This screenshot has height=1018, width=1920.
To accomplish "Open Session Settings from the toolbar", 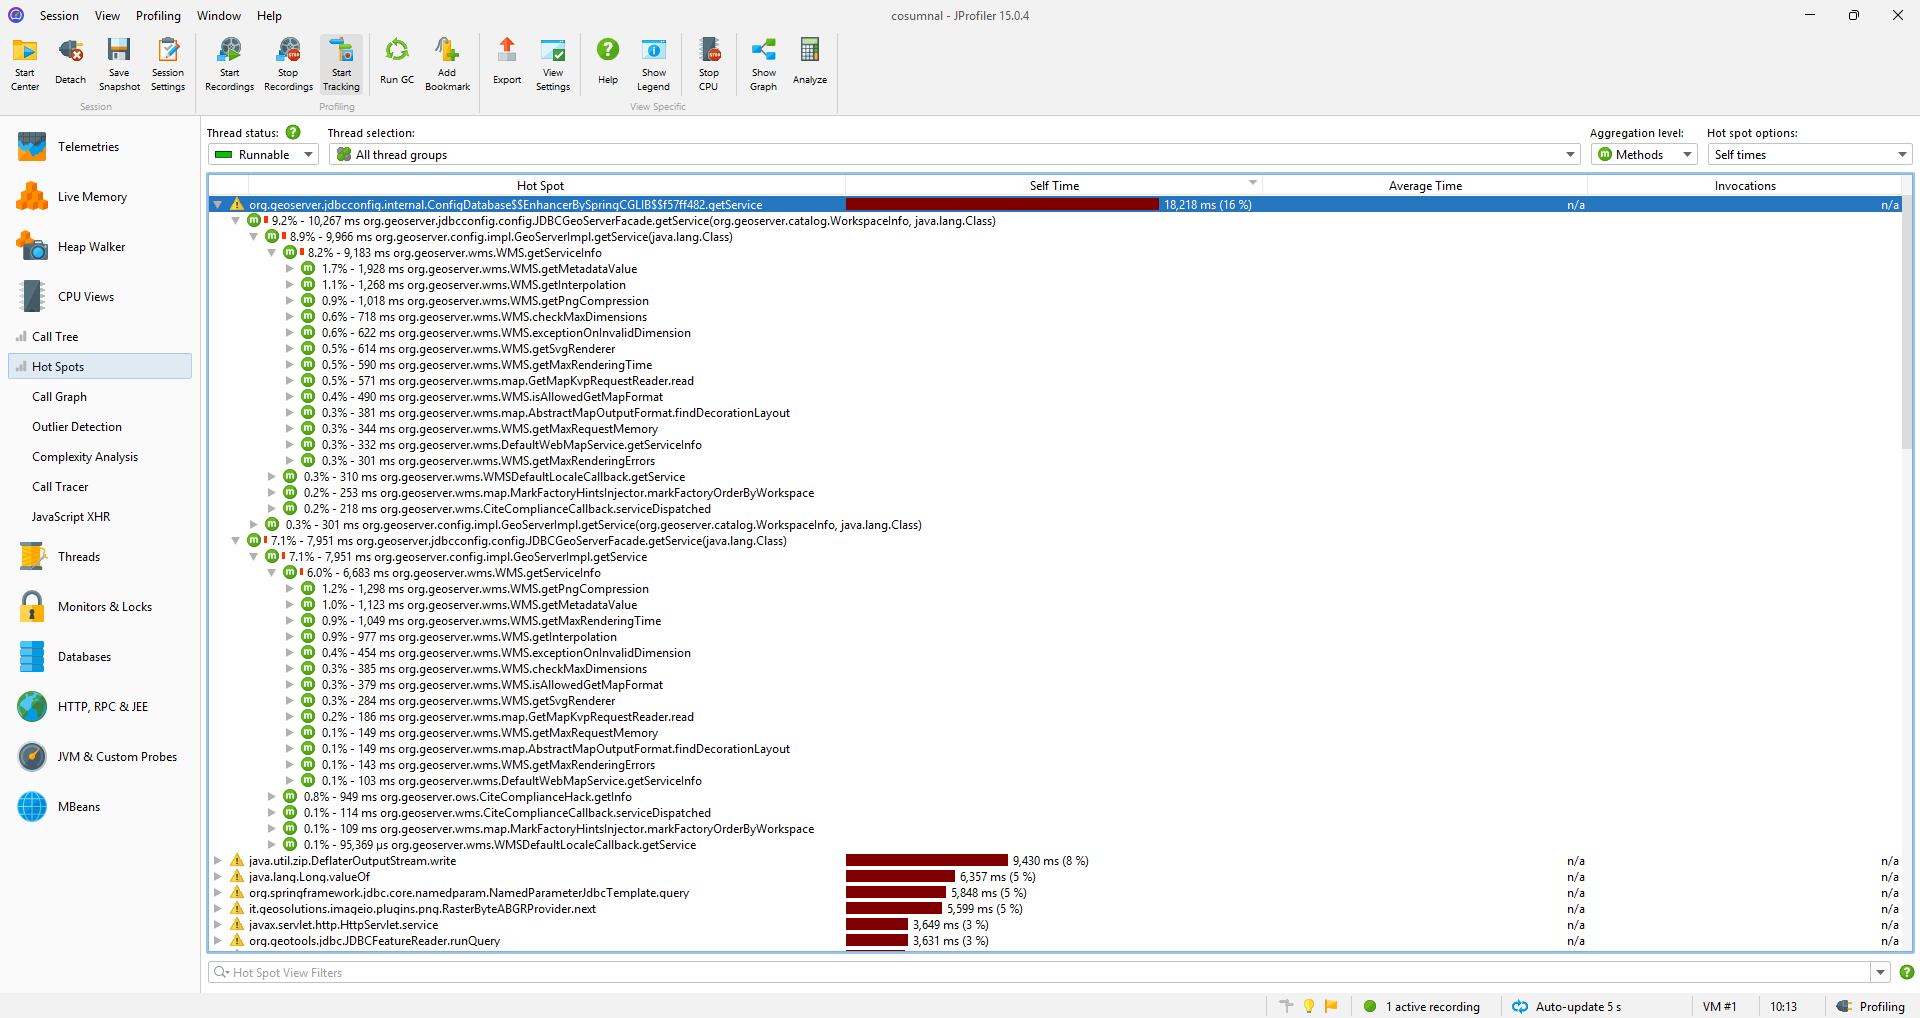I will click(168, 64).
